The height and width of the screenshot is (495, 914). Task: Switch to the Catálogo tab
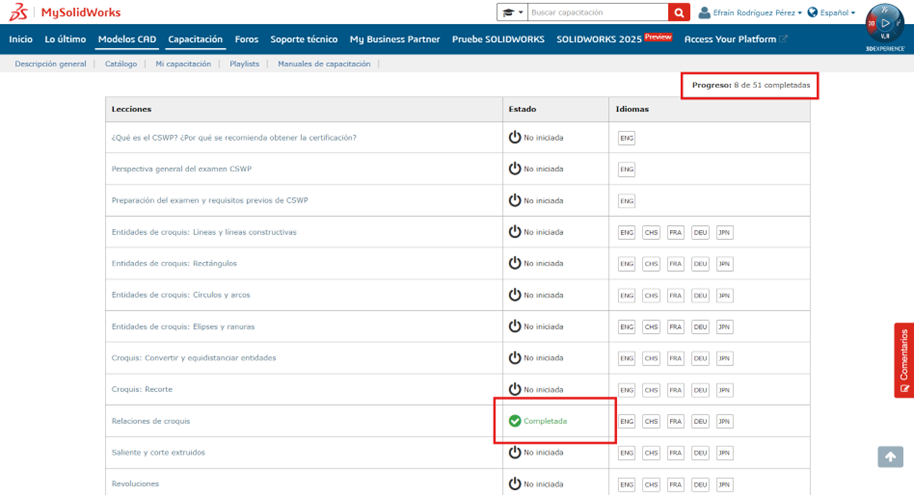tap(121, 64)
